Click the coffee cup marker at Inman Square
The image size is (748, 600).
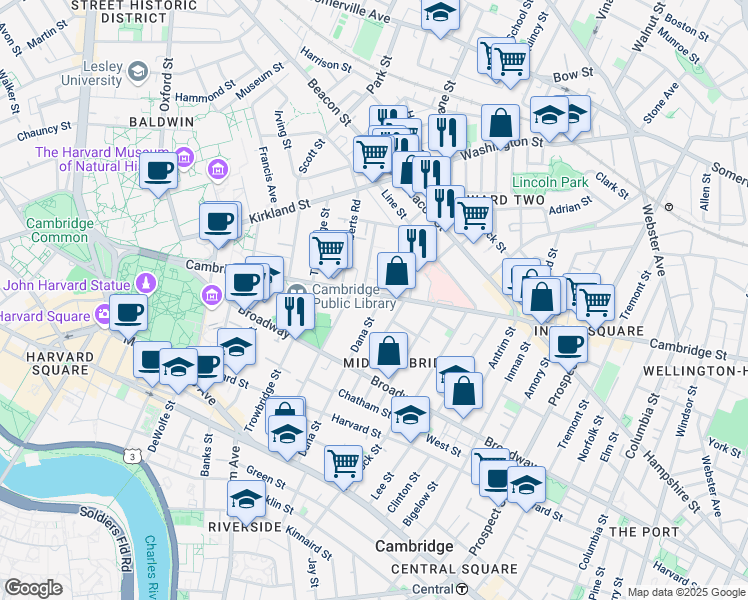point(568,349)
